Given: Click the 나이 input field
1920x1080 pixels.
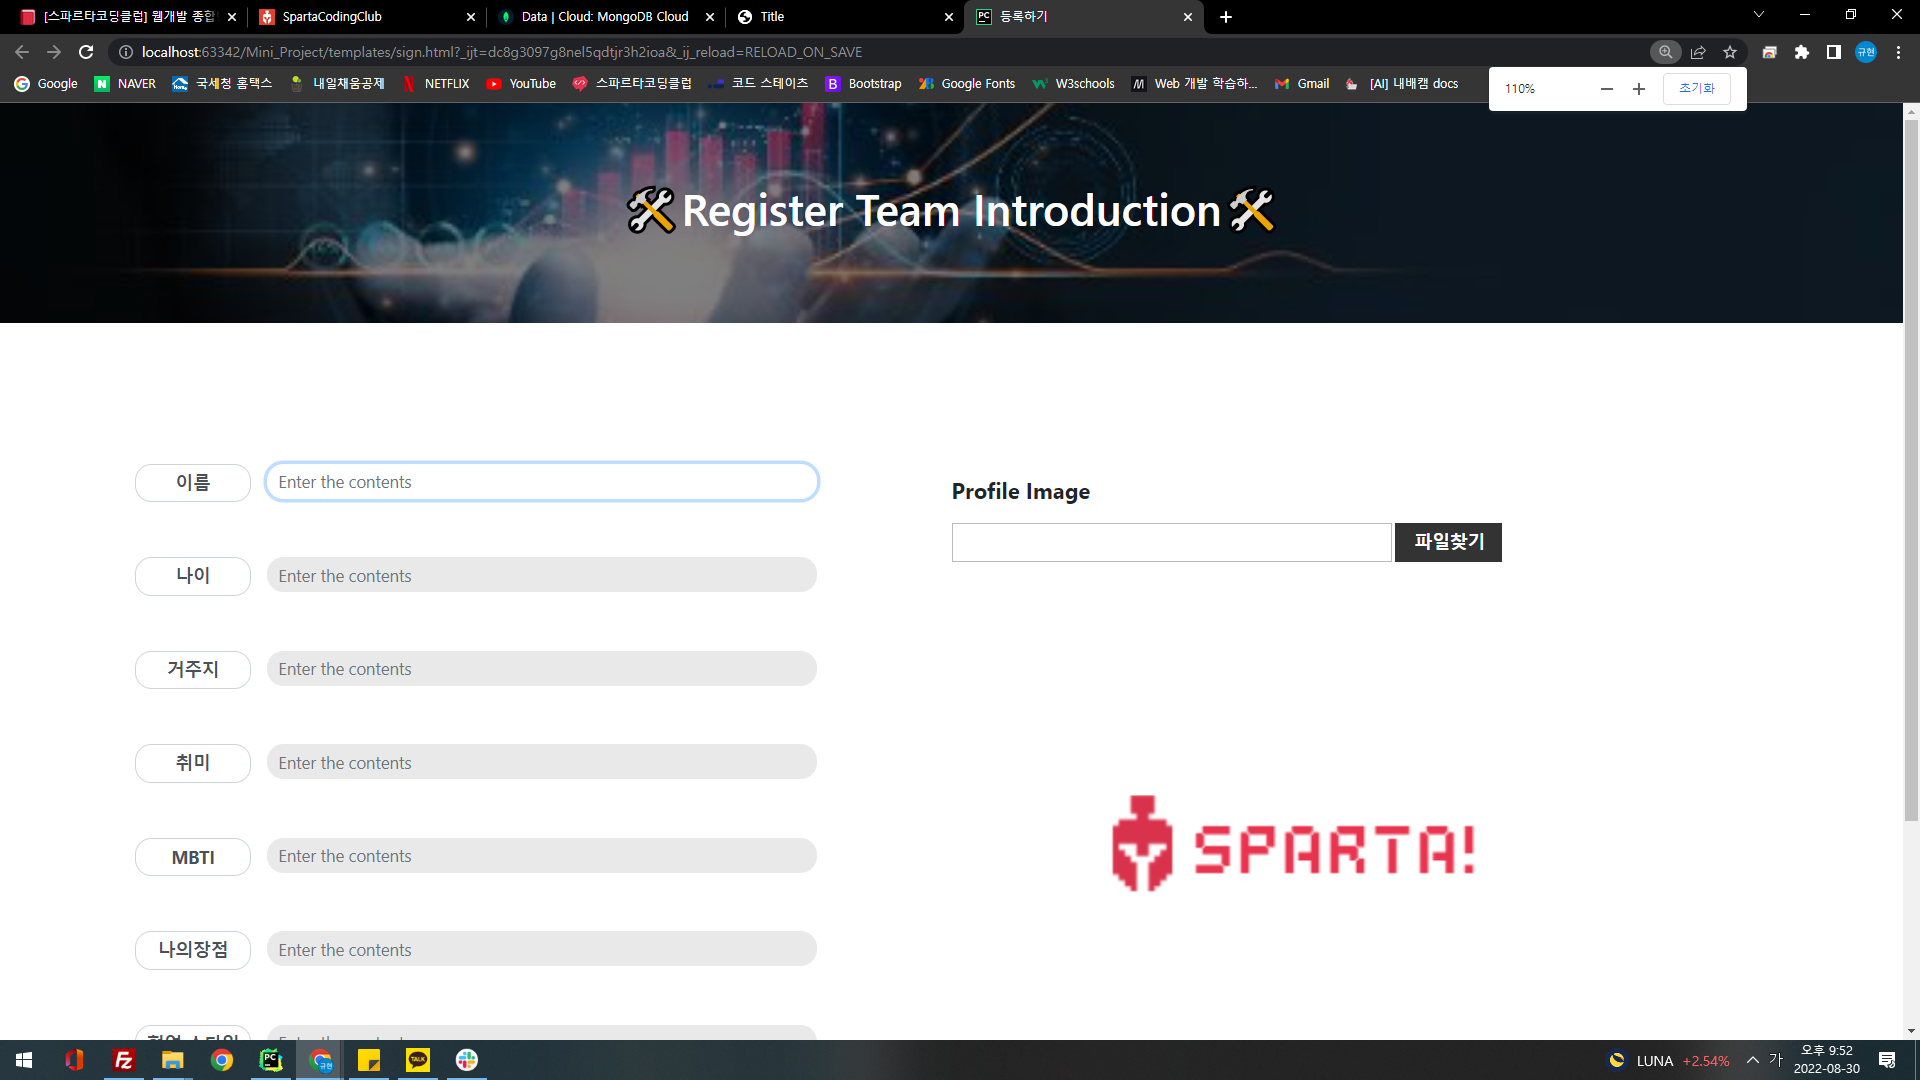Looking at the screenshot, I should click(x=541, y=576).
